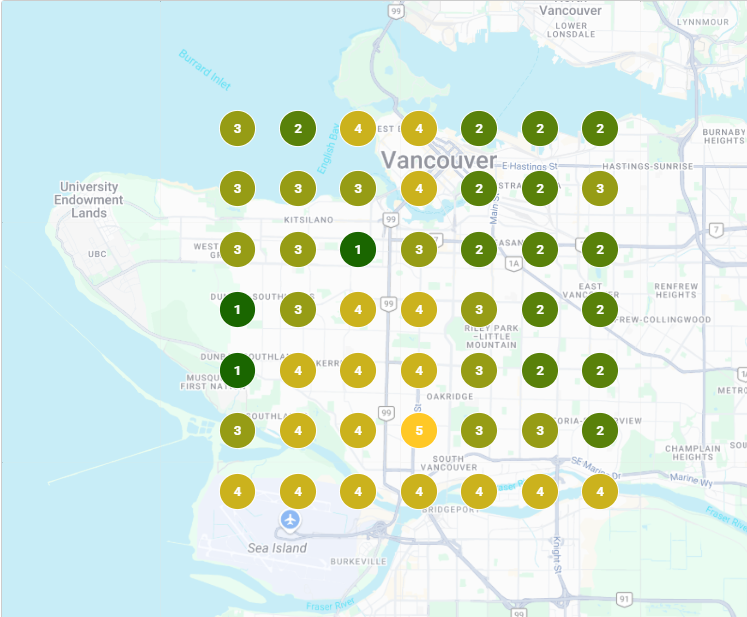Select the University Endowment Lands label
747x617 pixels.
click(x=89, y=200)
